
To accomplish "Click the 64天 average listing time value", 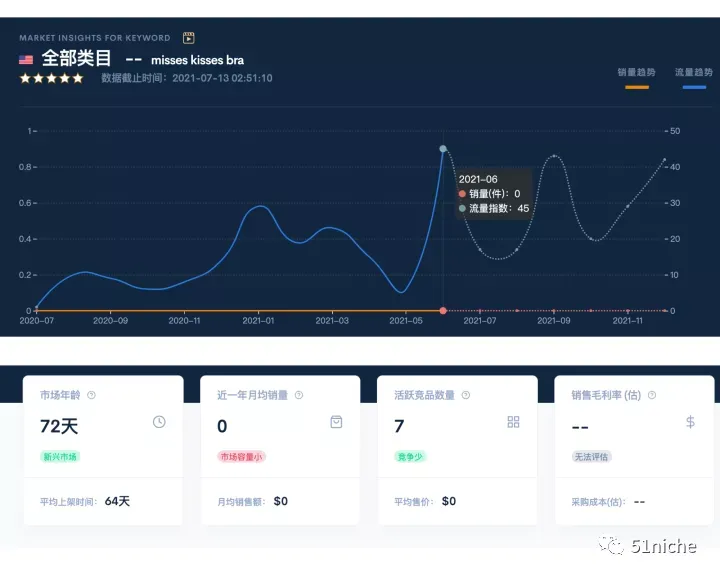I will 117,501.
